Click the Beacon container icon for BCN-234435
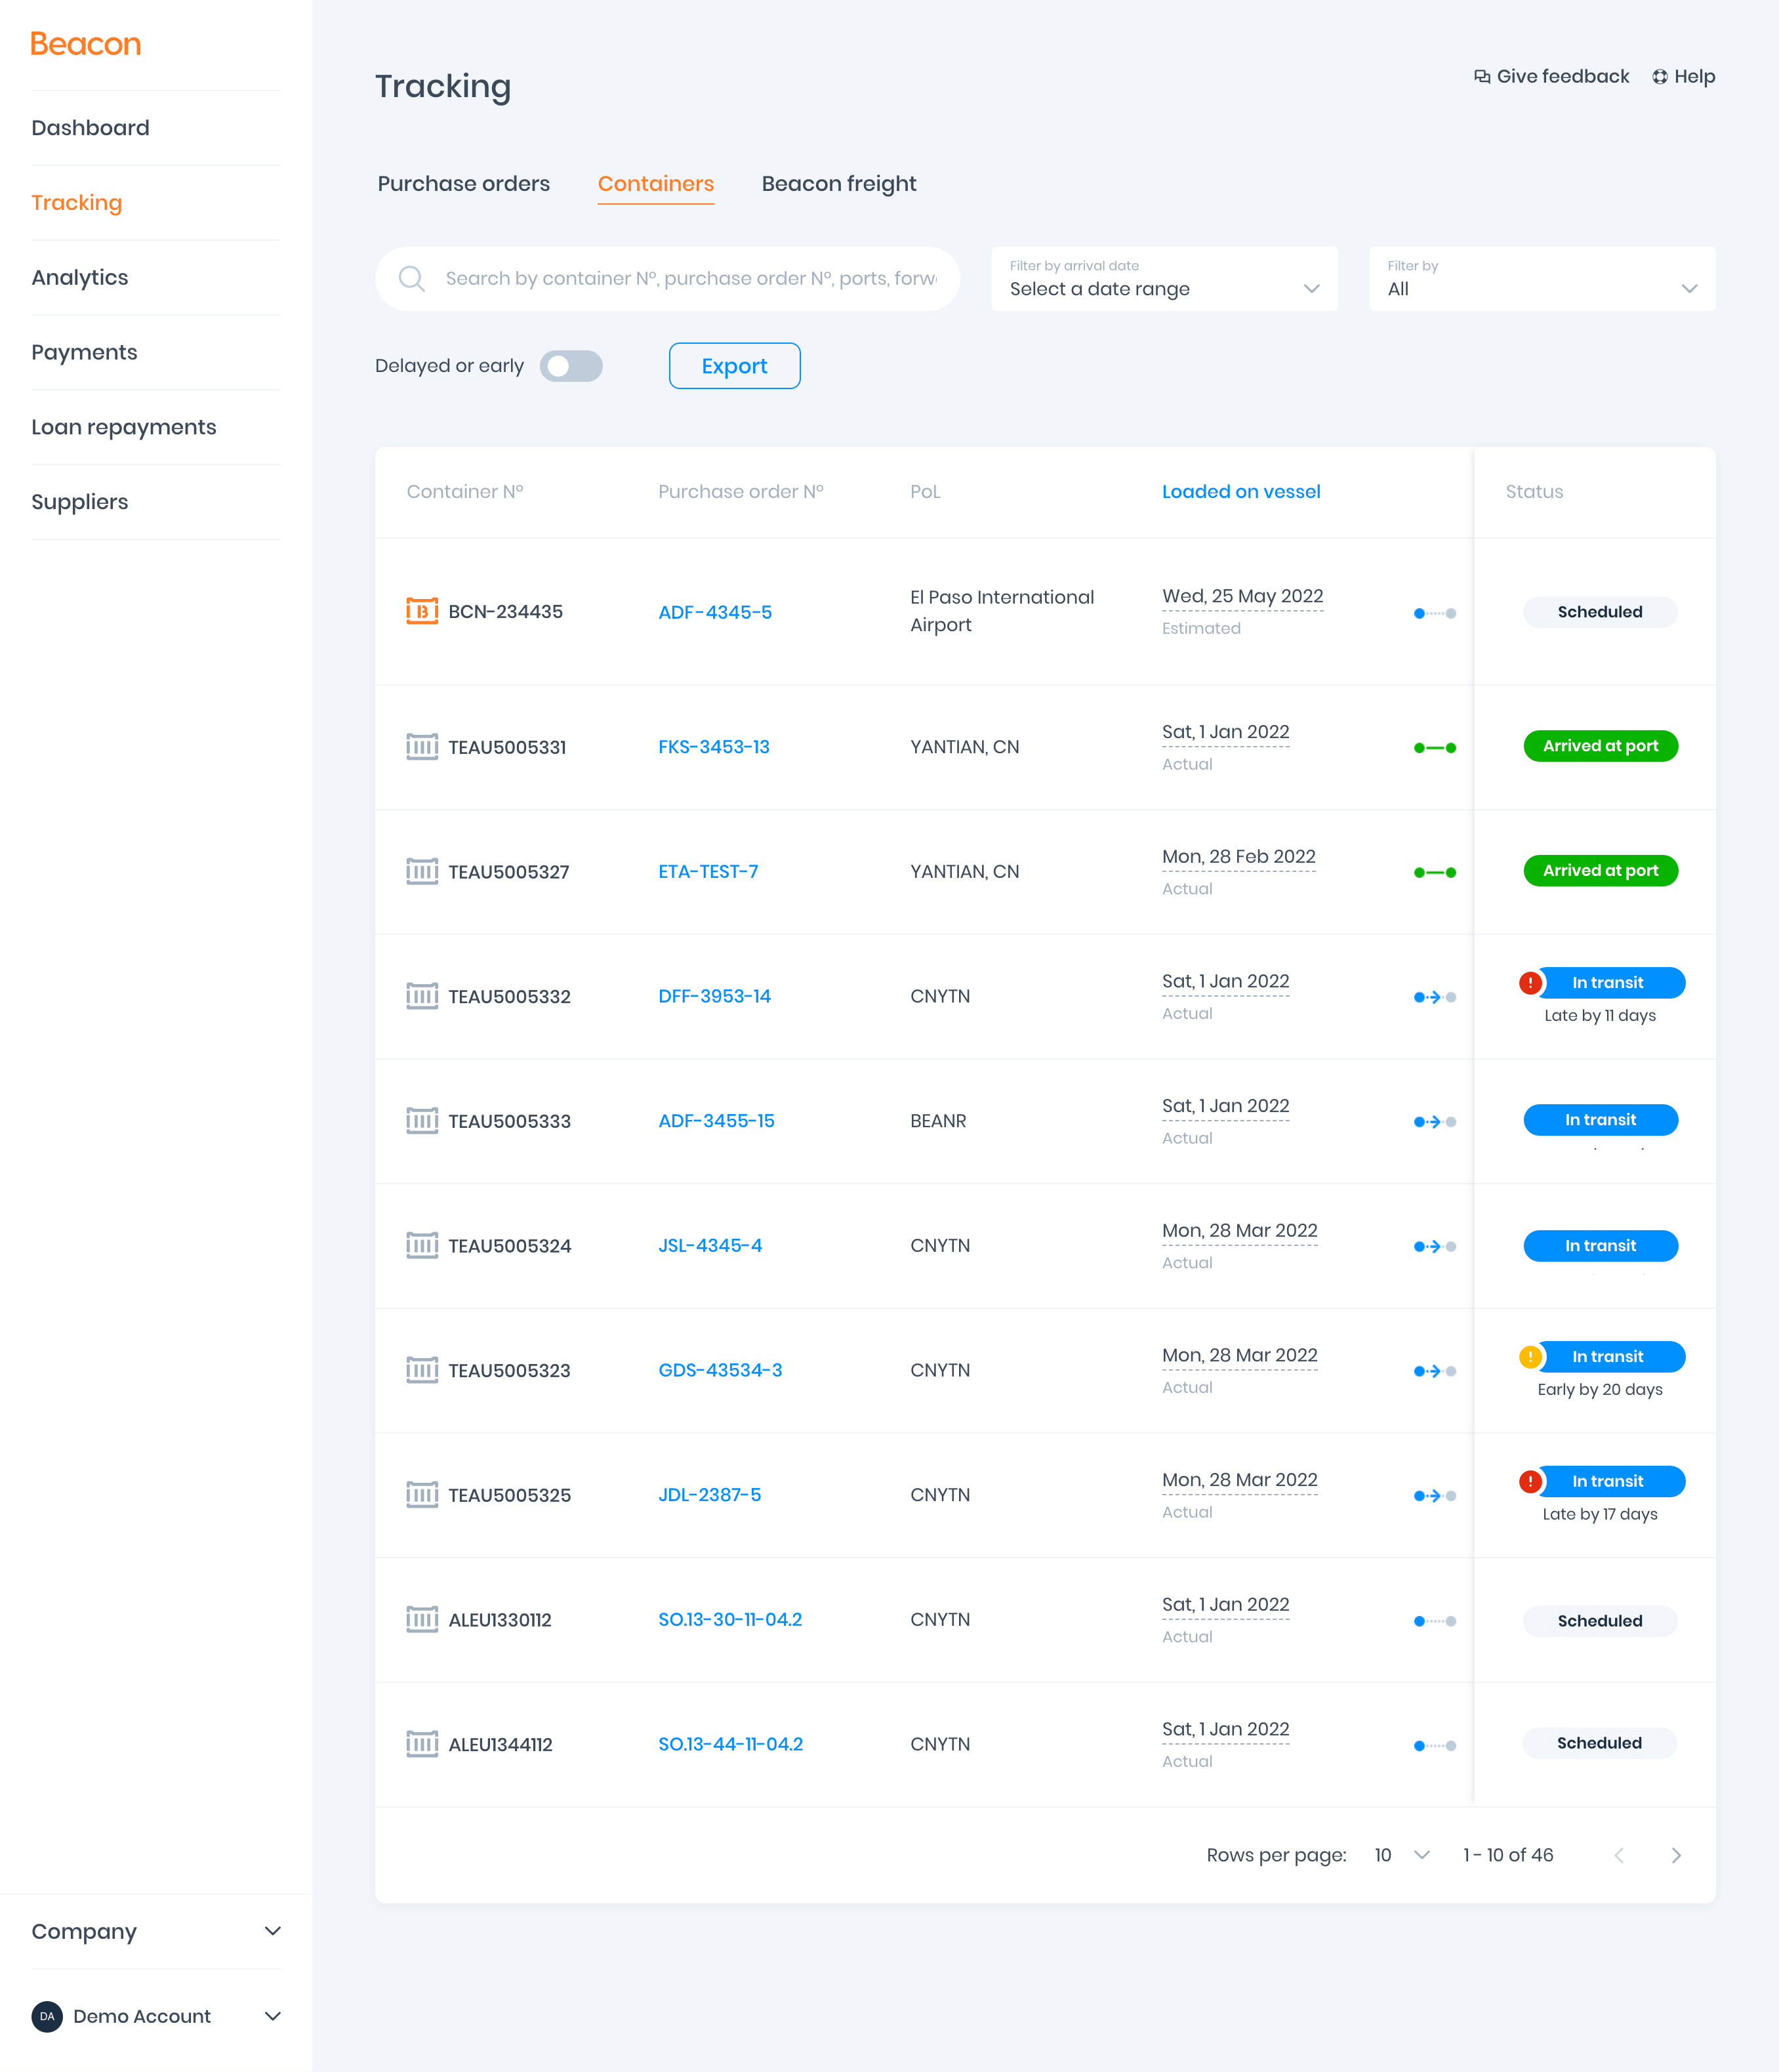Image resolution: width=1779 pixels, height=2072 pixels. (422, 611)
